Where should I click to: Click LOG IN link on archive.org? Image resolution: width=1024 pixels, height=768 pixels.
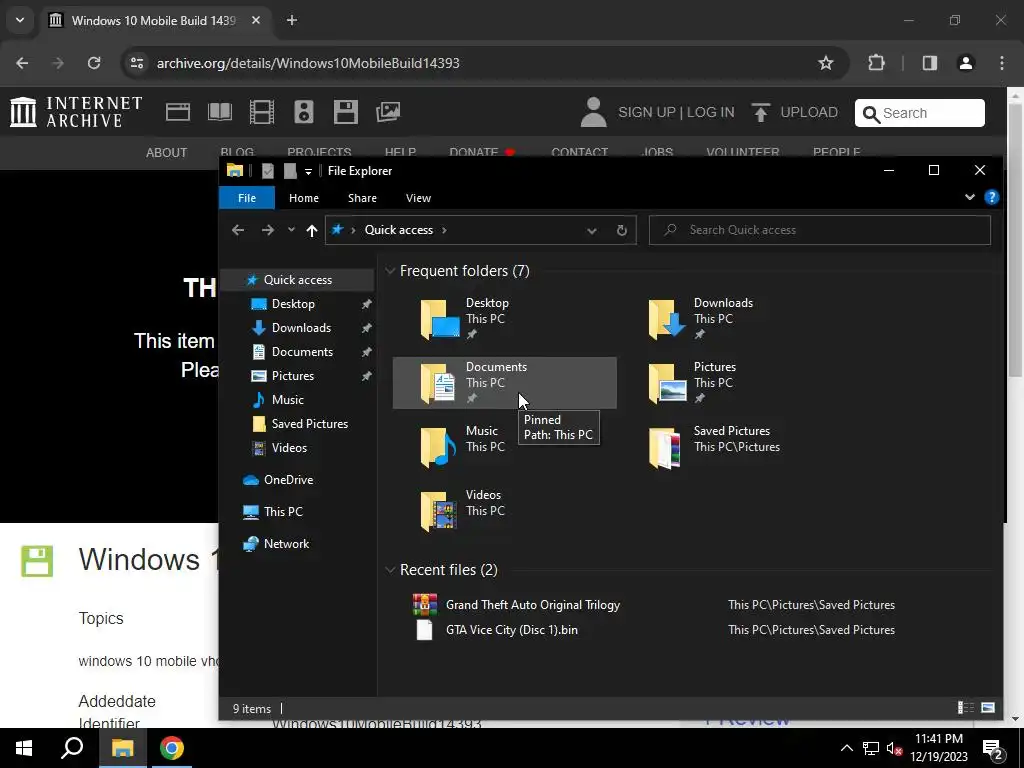tap(711, 112)
